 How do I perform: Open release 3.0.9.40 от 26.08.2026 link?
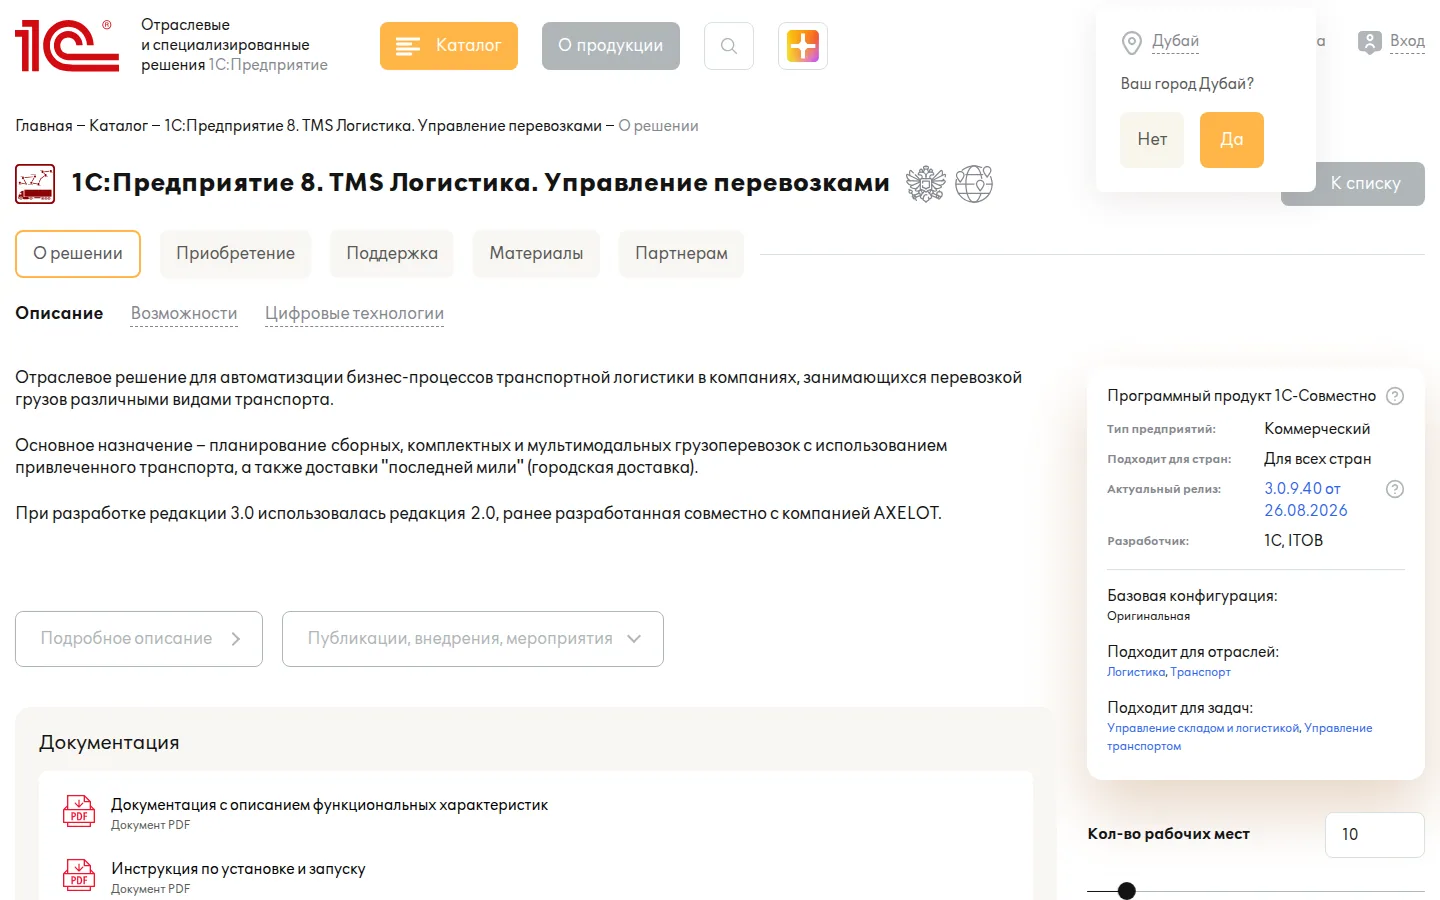[x=1305, y=500]
